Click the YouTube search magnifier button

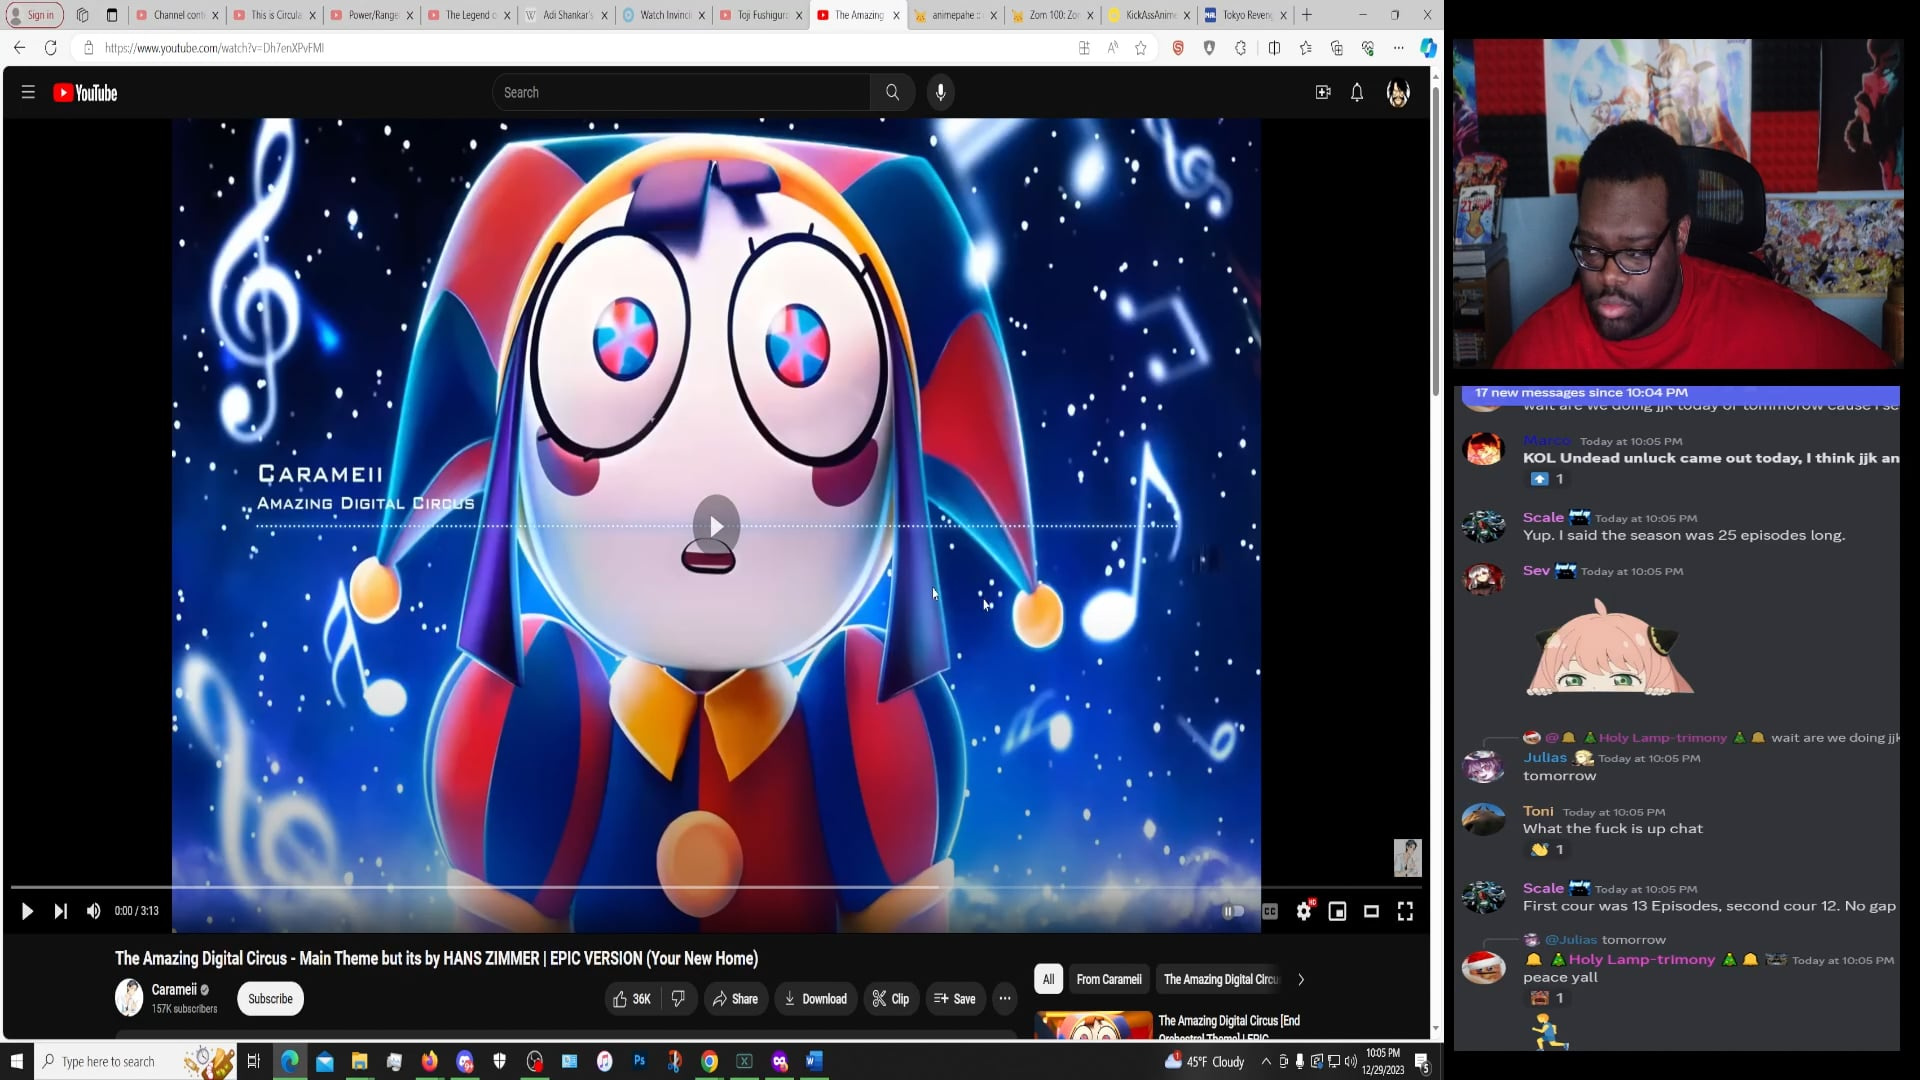892,92
